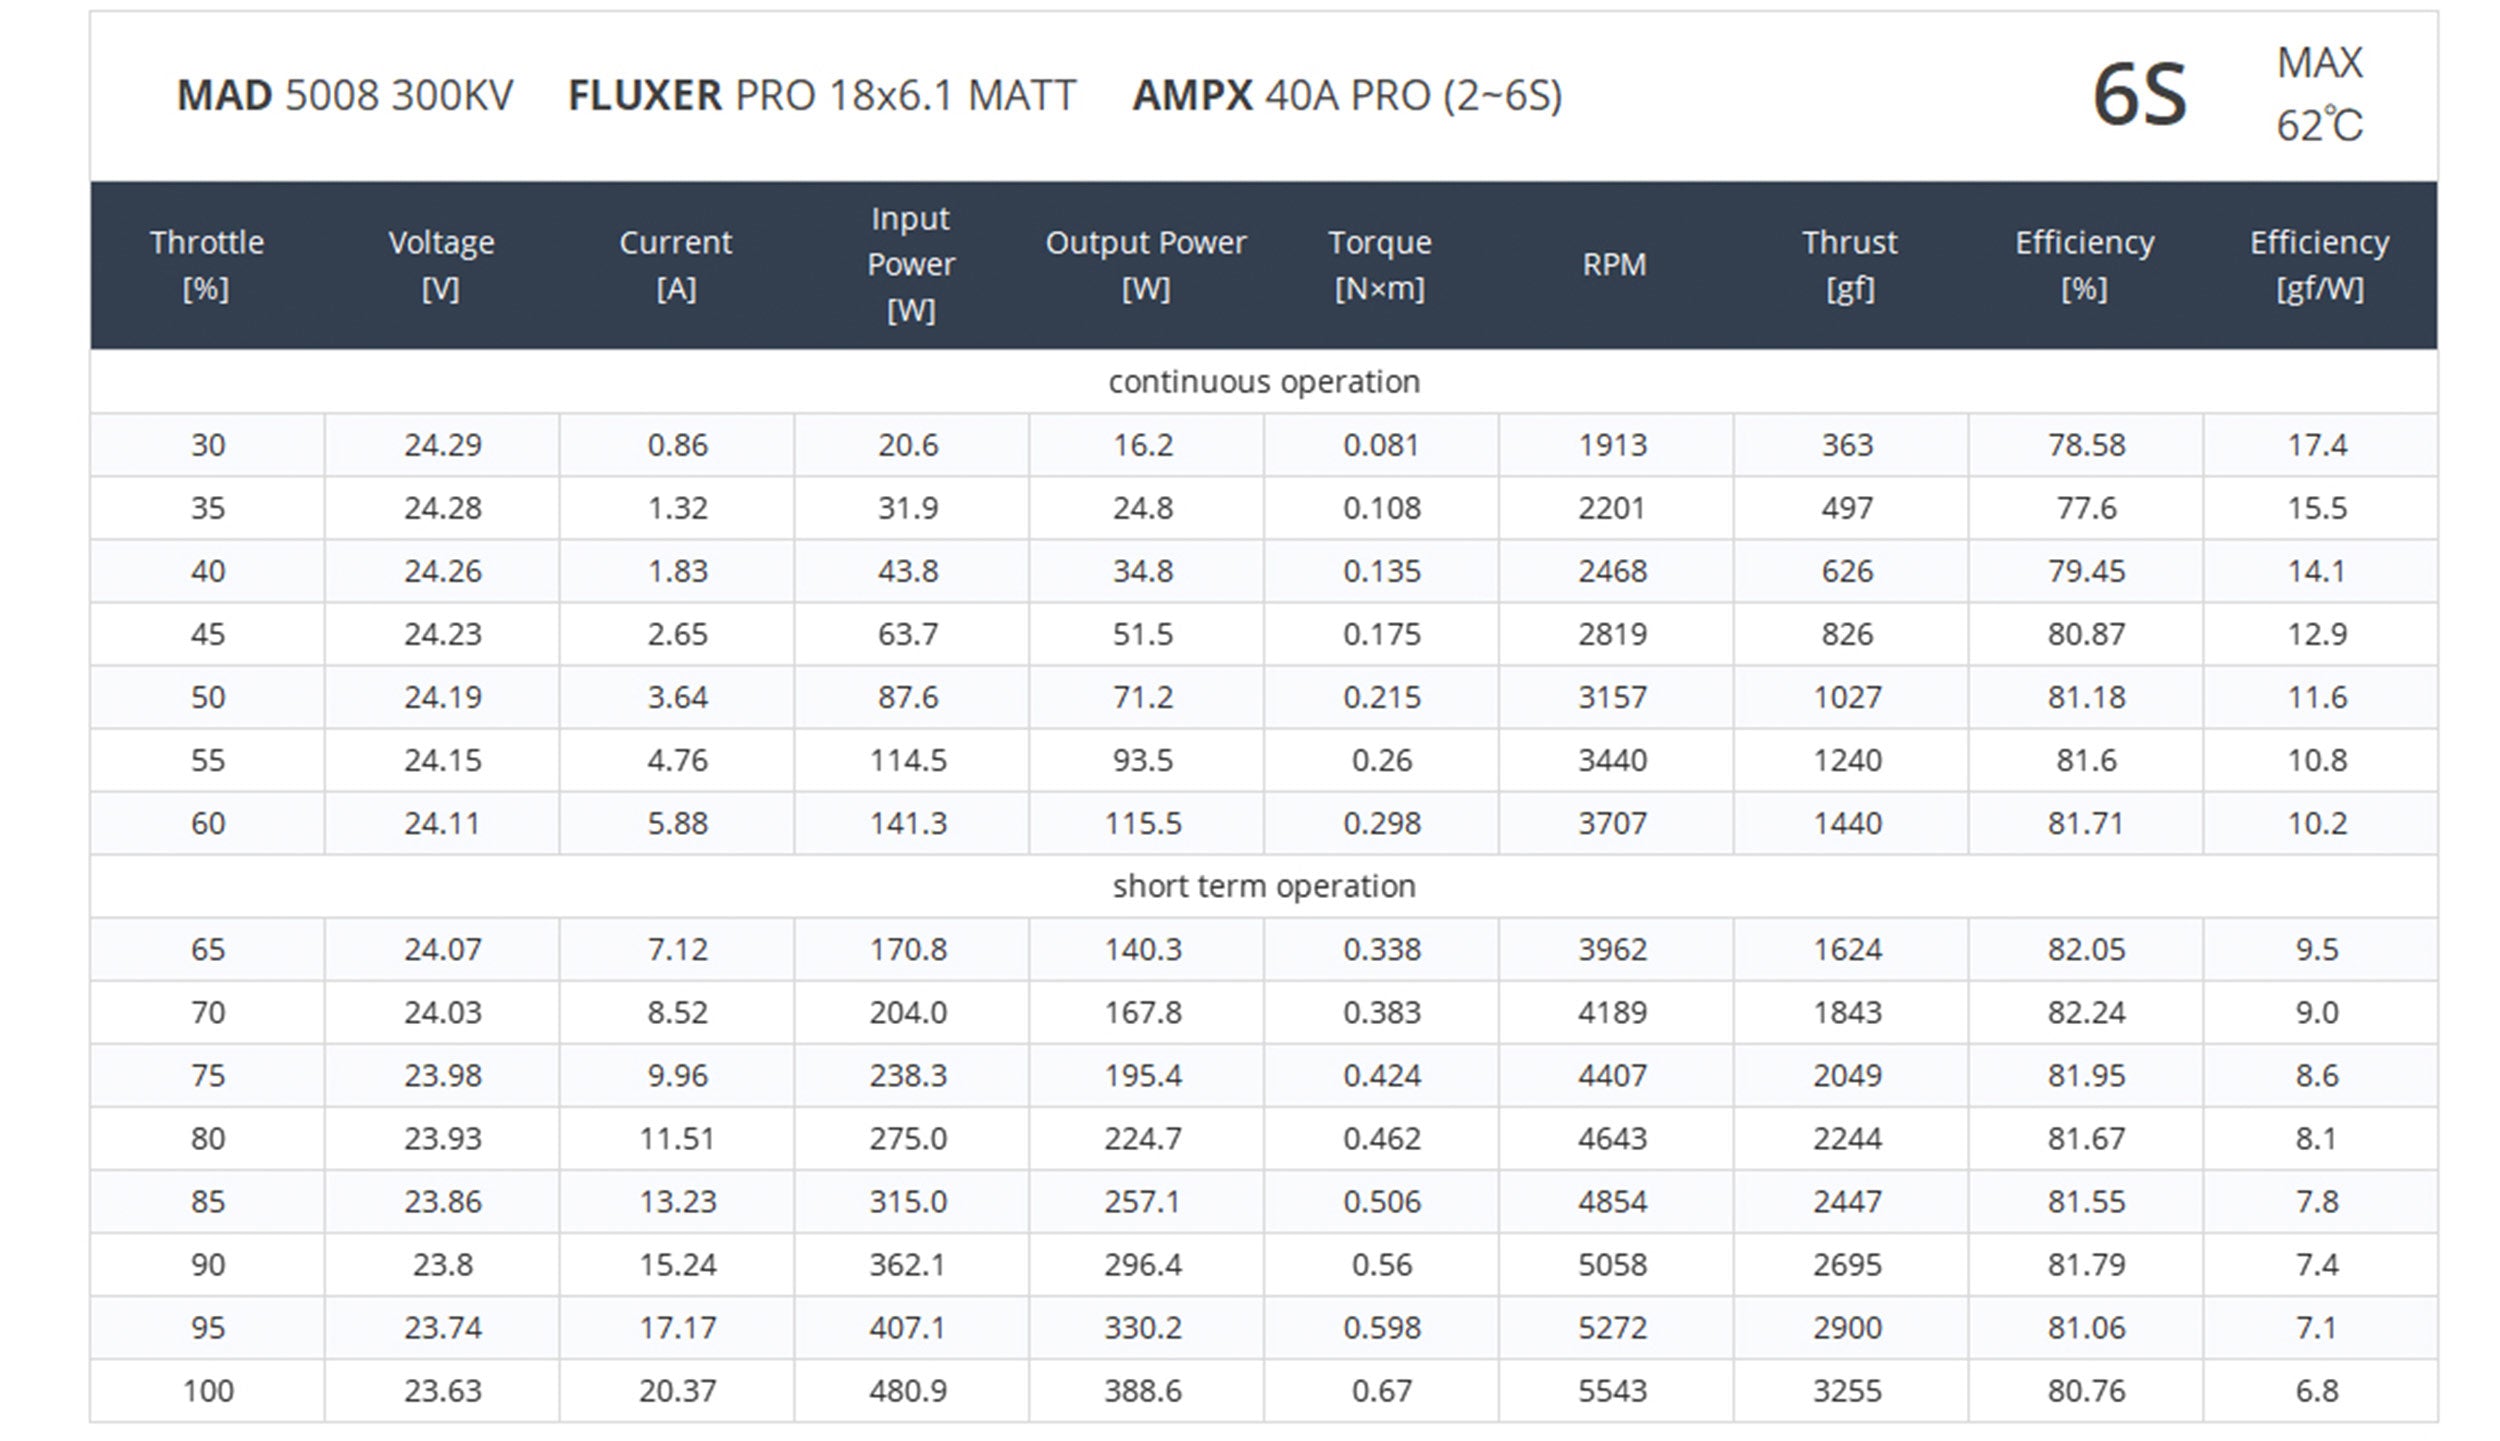Click the Efficiency [gf/W] column header
Viewport: 2500px width, 1441px height.
tap(2319, 265)
